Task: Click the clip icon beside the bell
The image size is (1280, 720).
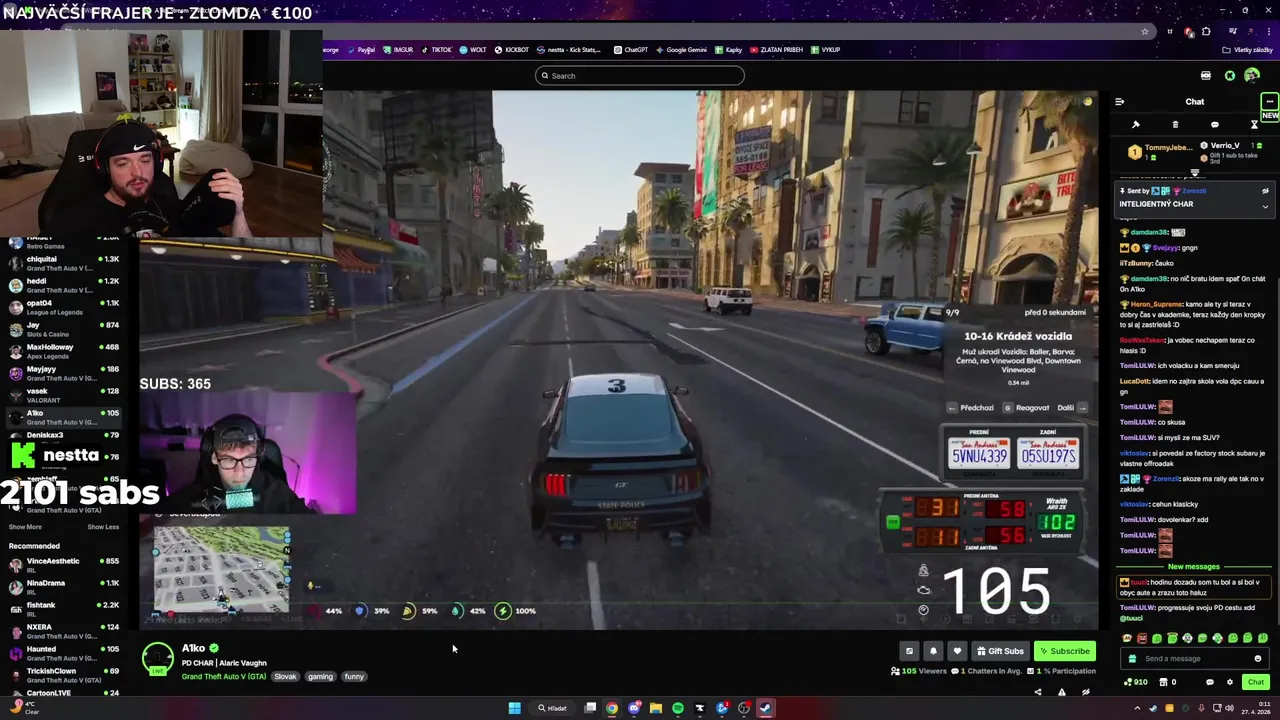Action: point(909,651)
